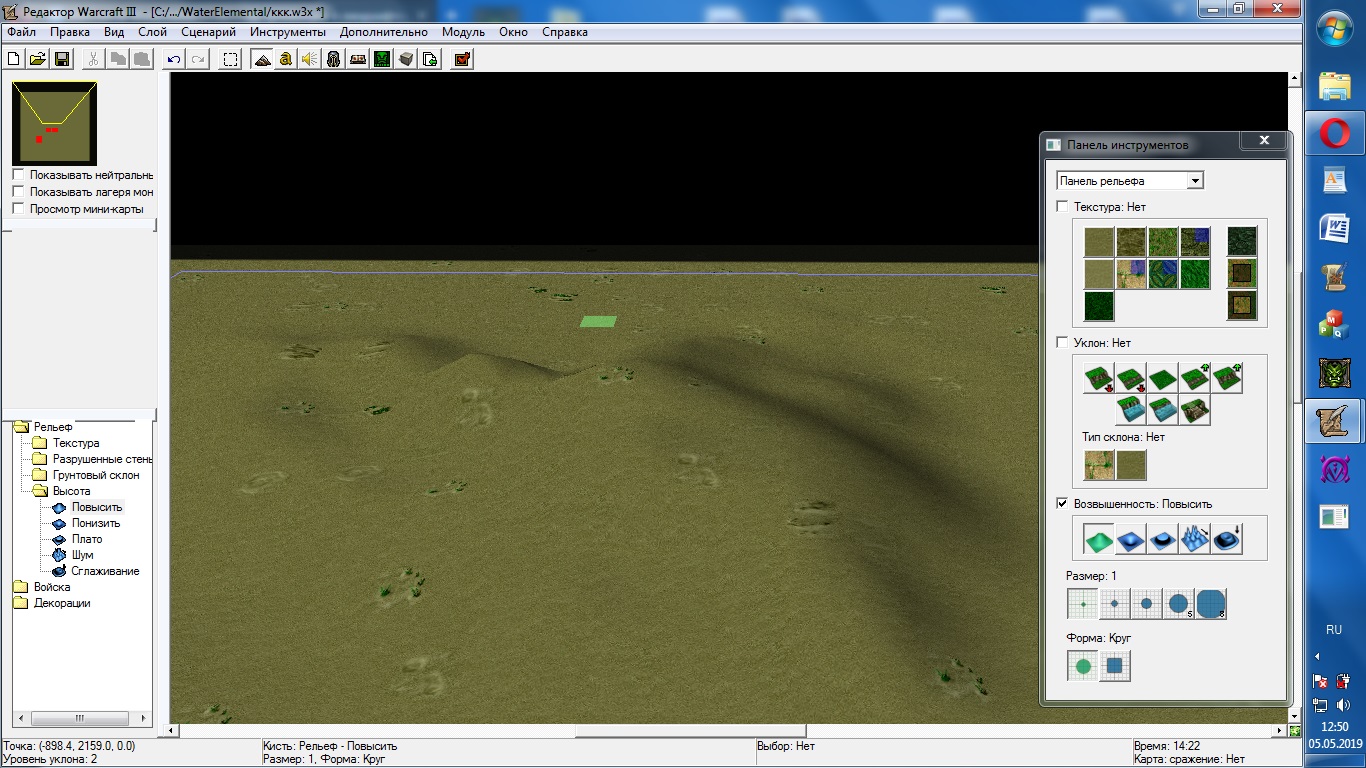Uncheck the Возвышенность checkbox

click(1062, 504)
